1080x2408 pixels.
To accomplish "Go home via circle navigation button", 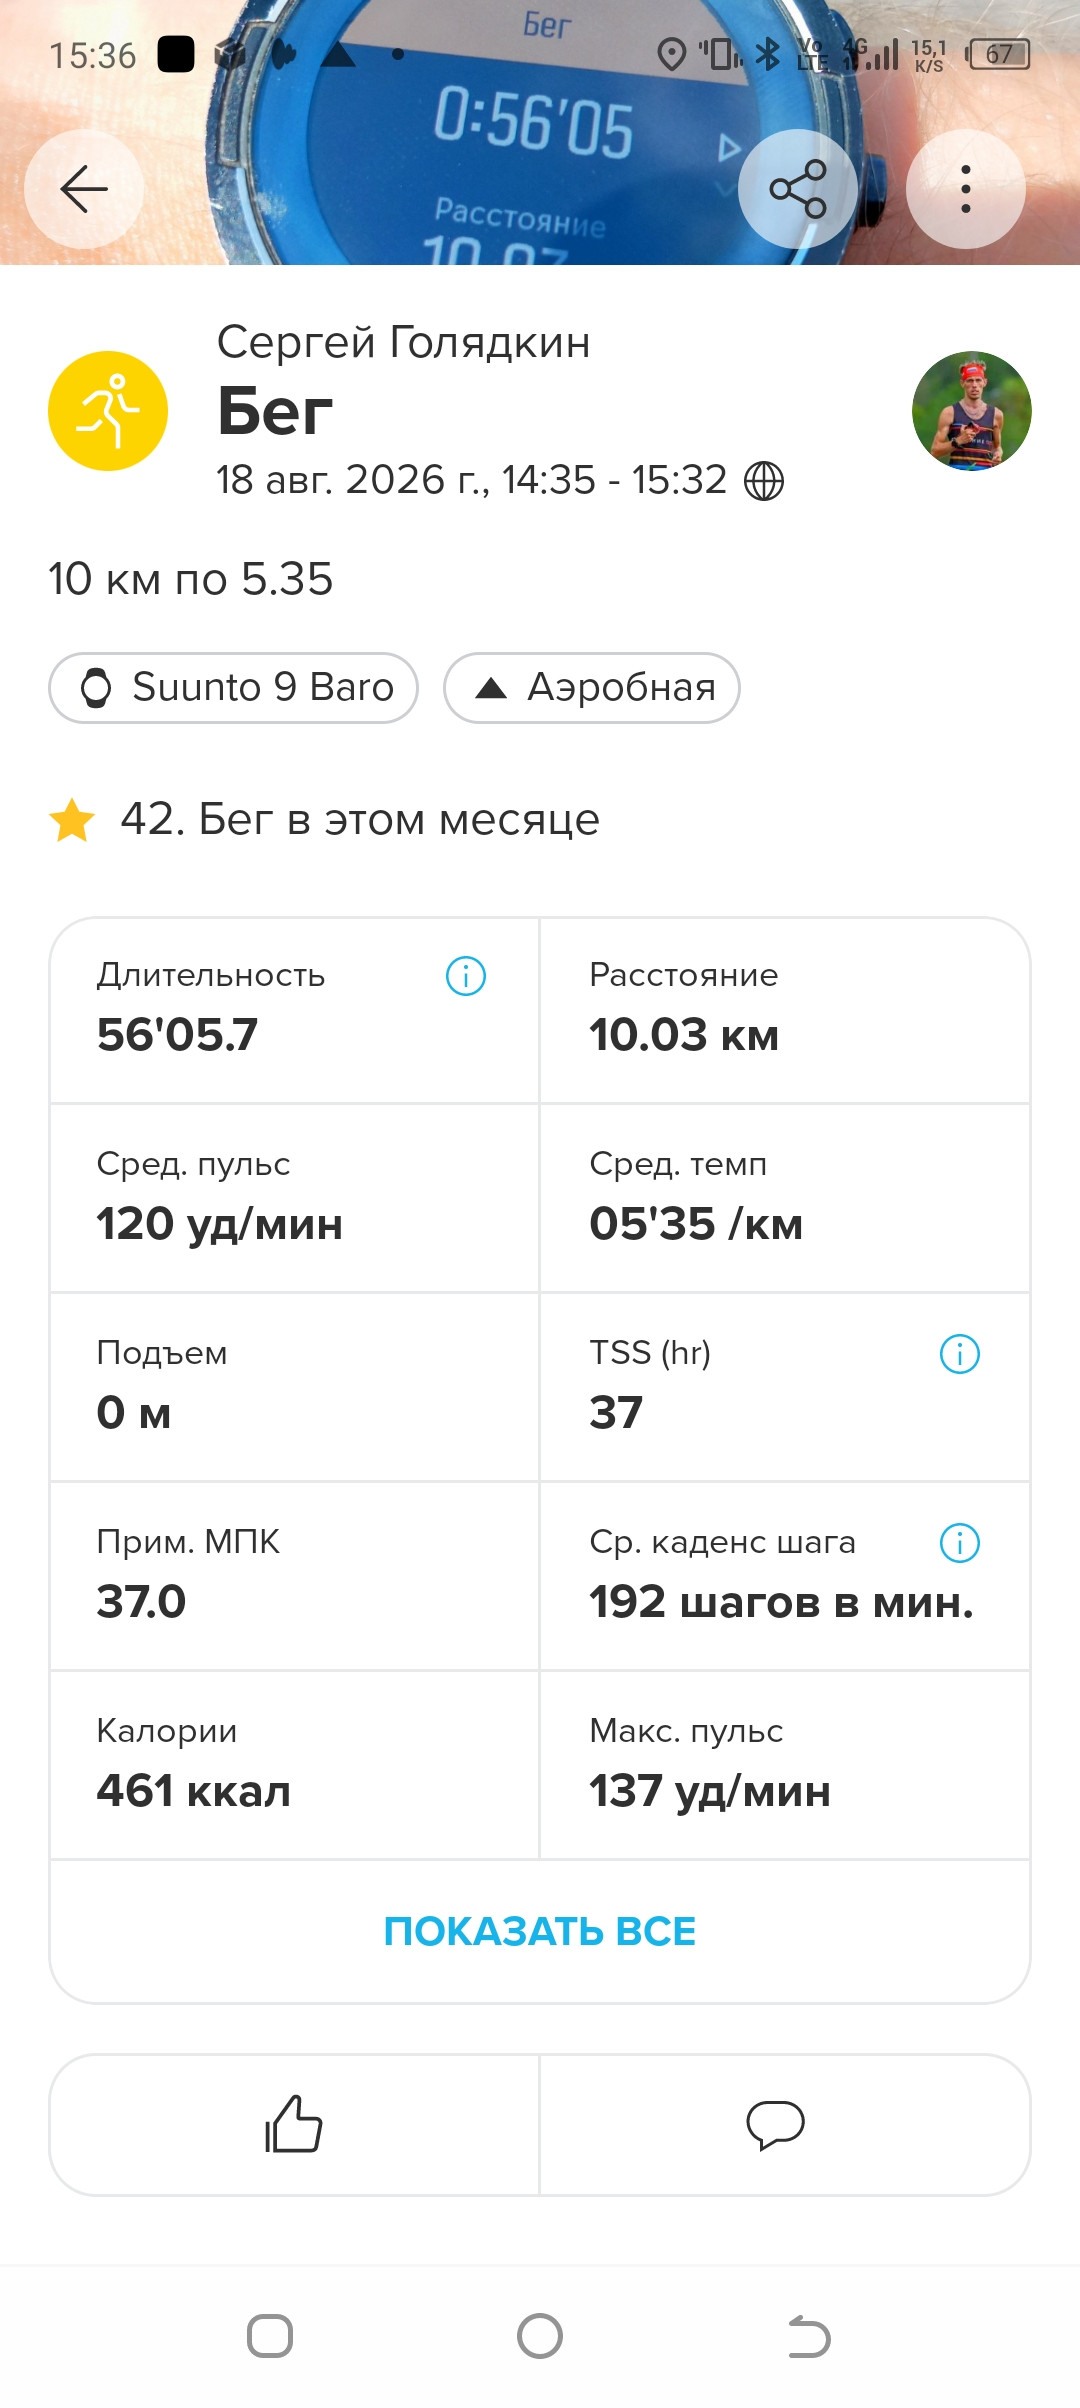I will point(540,2337).
